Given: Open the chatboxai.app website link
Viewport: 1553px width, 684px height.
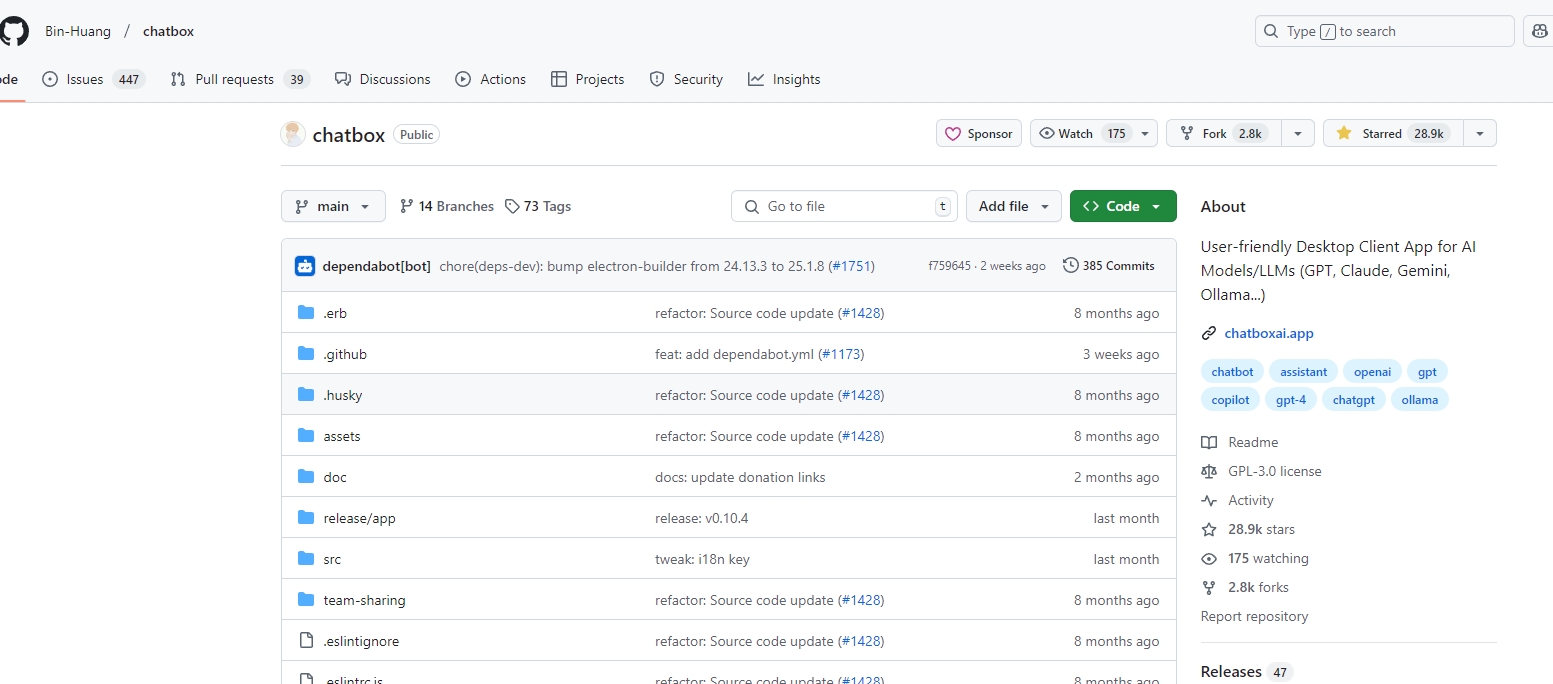Looking at the screenshot, I should click(1269, 333).
